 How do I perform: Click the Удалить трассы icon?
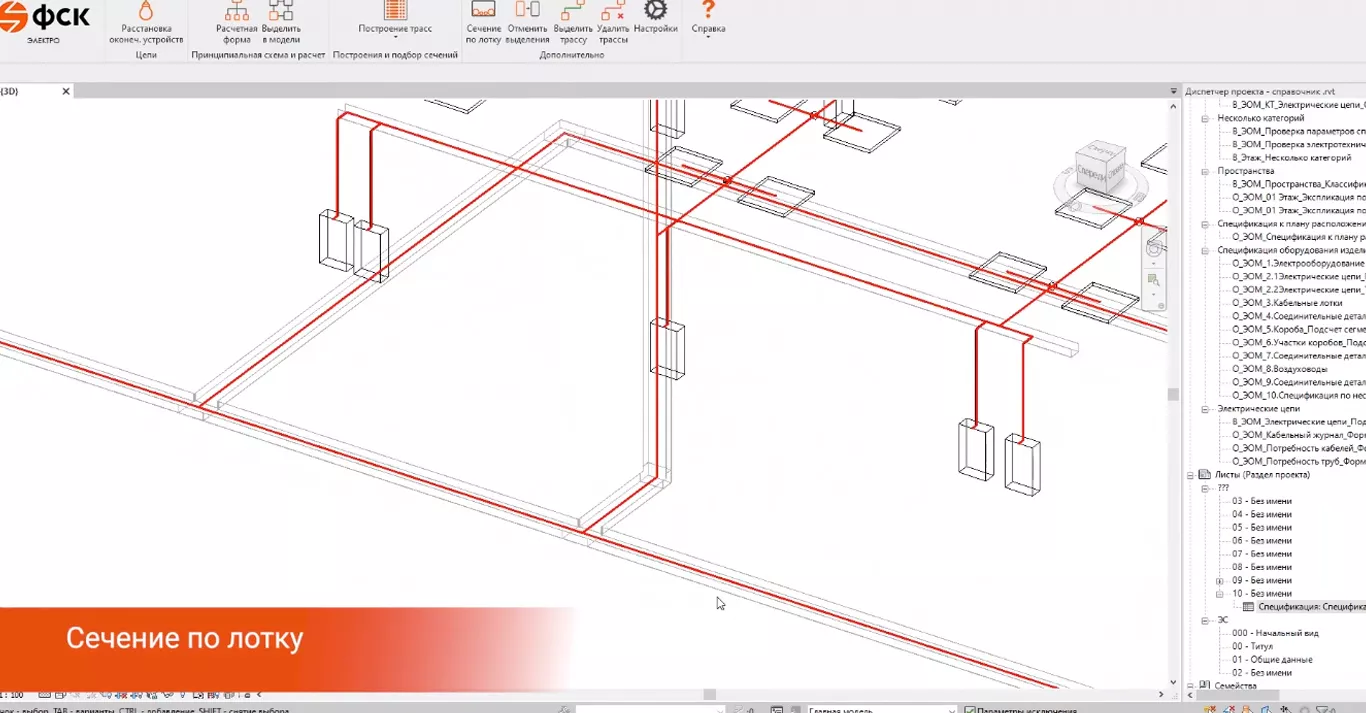613,22
